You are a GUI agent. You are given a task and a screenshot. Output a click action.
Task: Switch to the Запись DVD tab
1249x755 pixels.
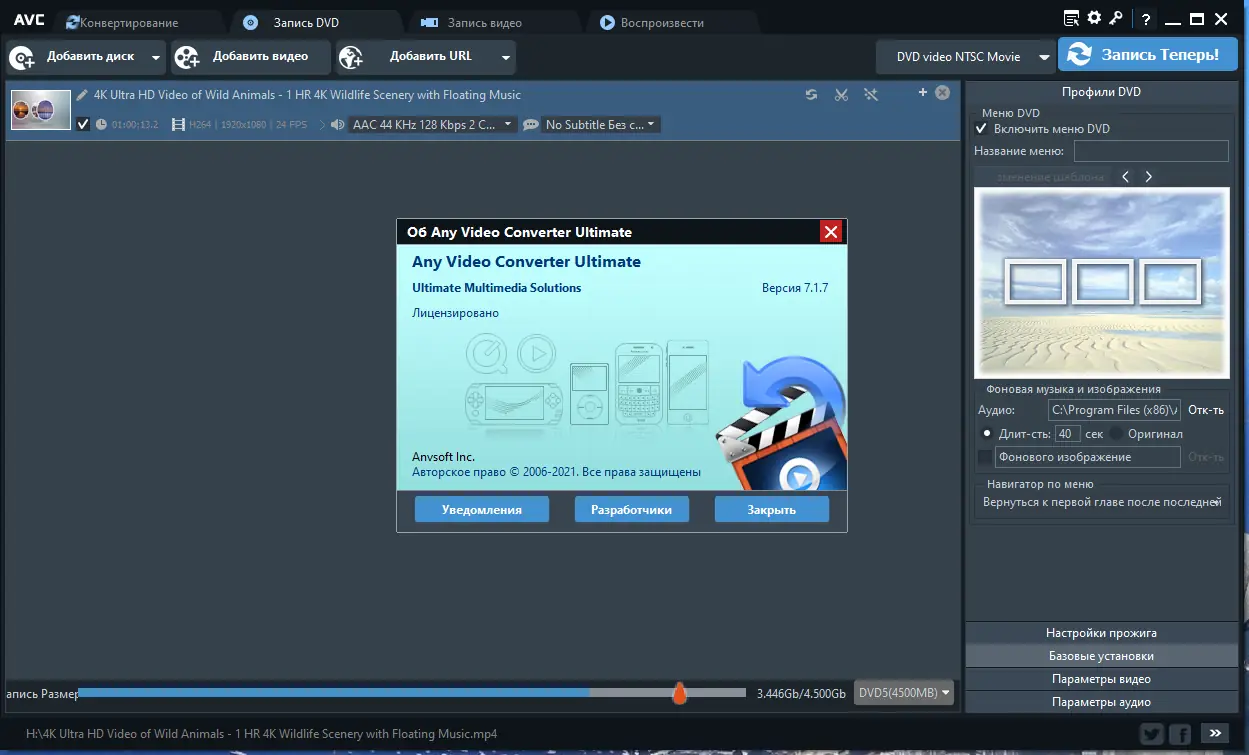315,22
